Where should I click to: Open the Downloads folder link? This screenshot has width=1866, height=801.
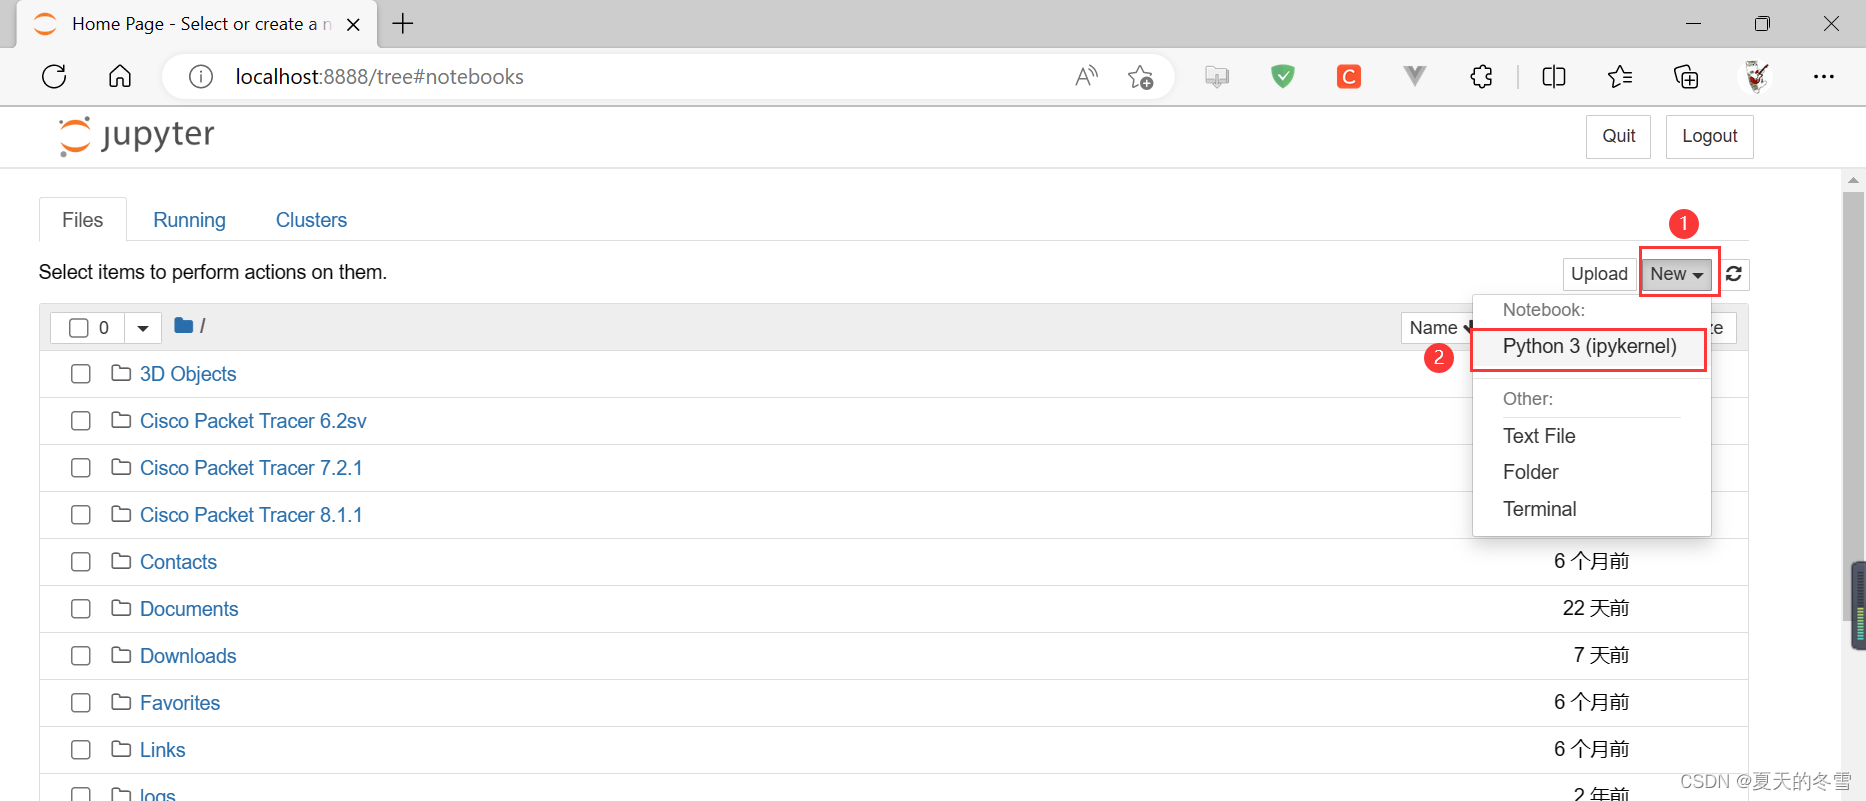click(188, 656)
